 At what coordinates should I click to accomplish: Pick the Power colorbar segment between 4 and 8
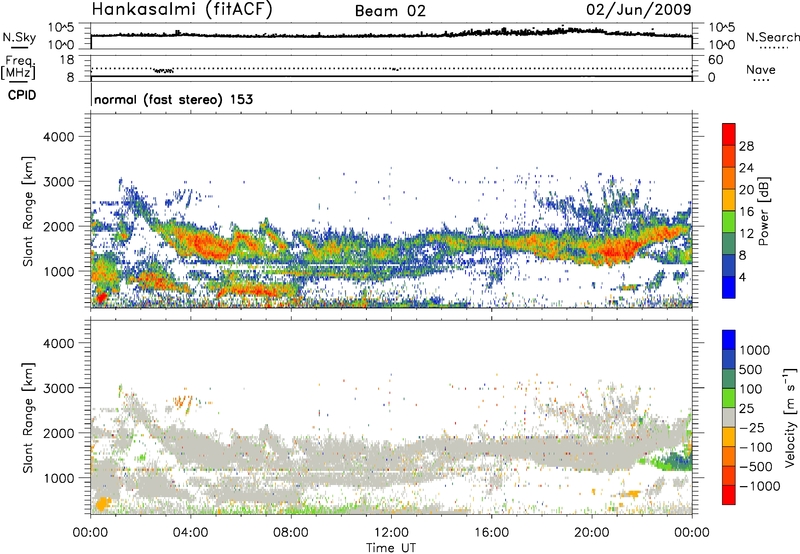729,265
